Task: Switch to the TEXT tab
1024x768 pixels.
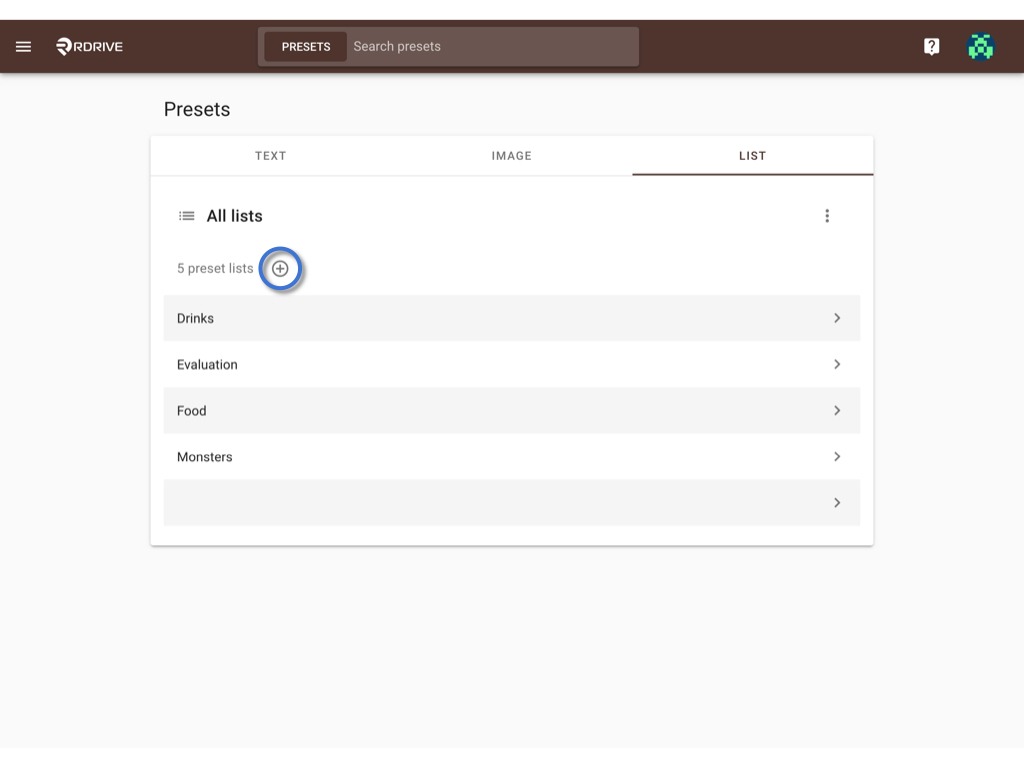Action: click(x=270, y=156)
